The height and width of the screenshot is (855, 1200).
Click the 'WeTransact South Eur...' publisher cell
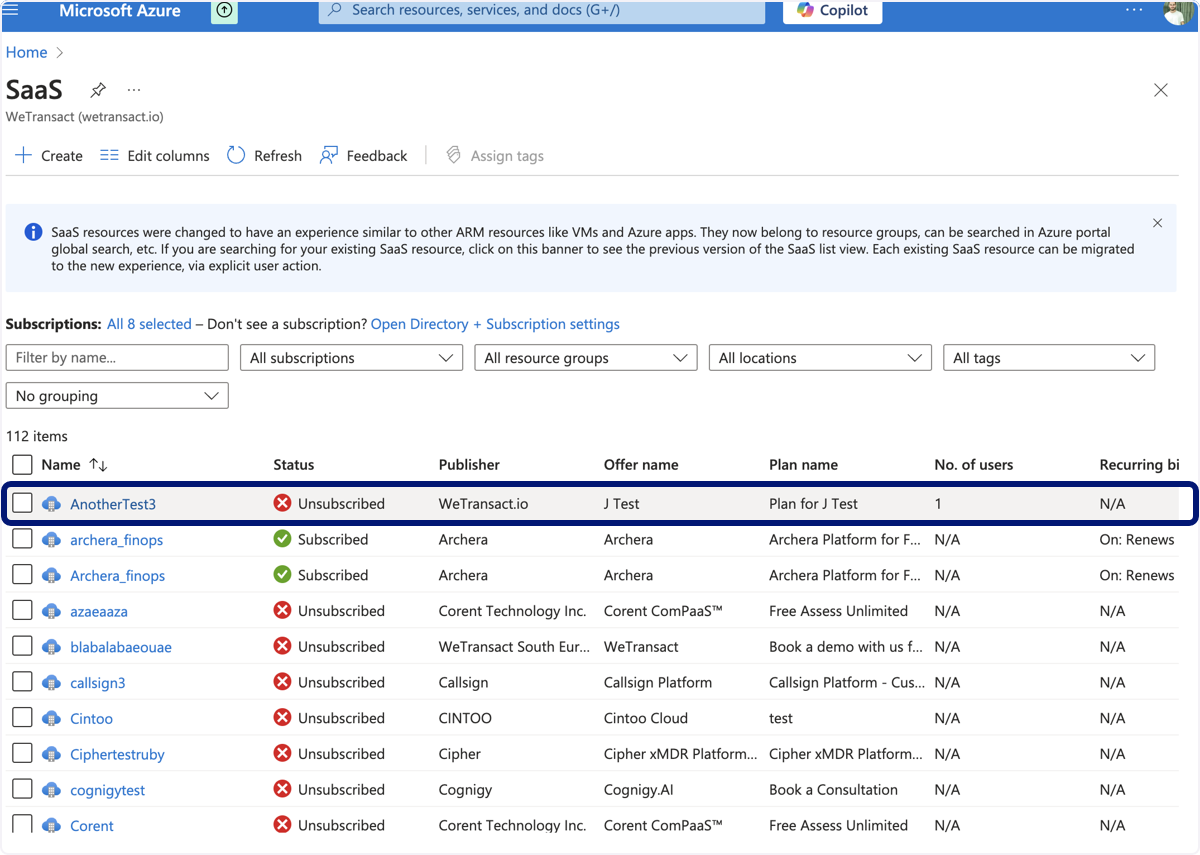(514, 647)
